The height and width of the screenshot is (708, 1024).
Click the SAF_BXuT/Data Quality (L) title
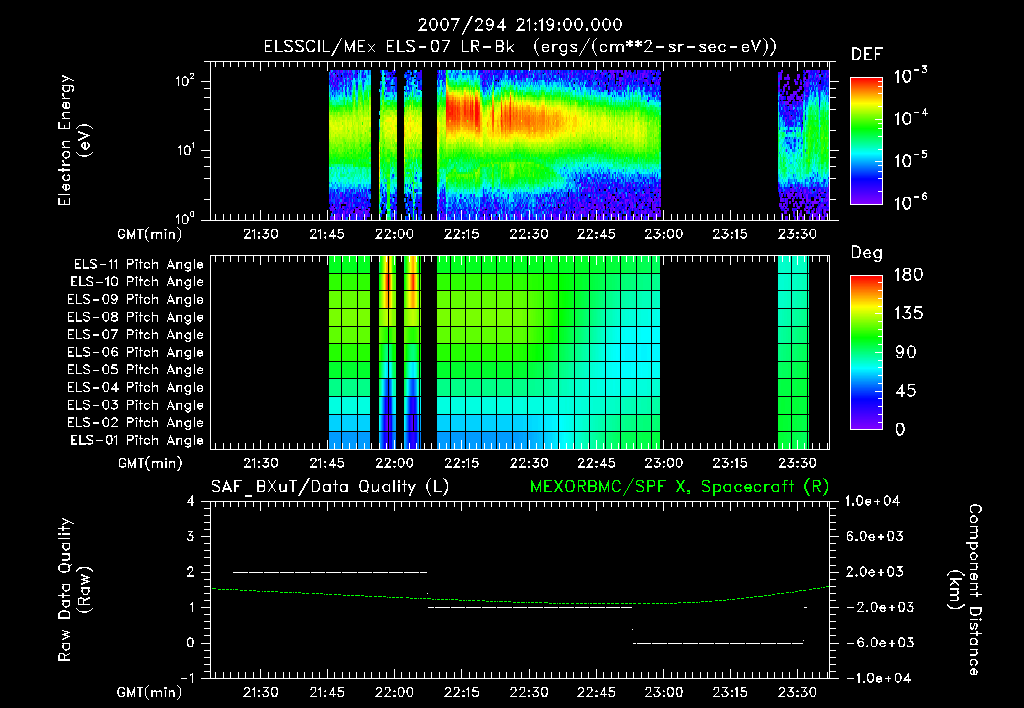pyautogui.click(x=330, y=487)
